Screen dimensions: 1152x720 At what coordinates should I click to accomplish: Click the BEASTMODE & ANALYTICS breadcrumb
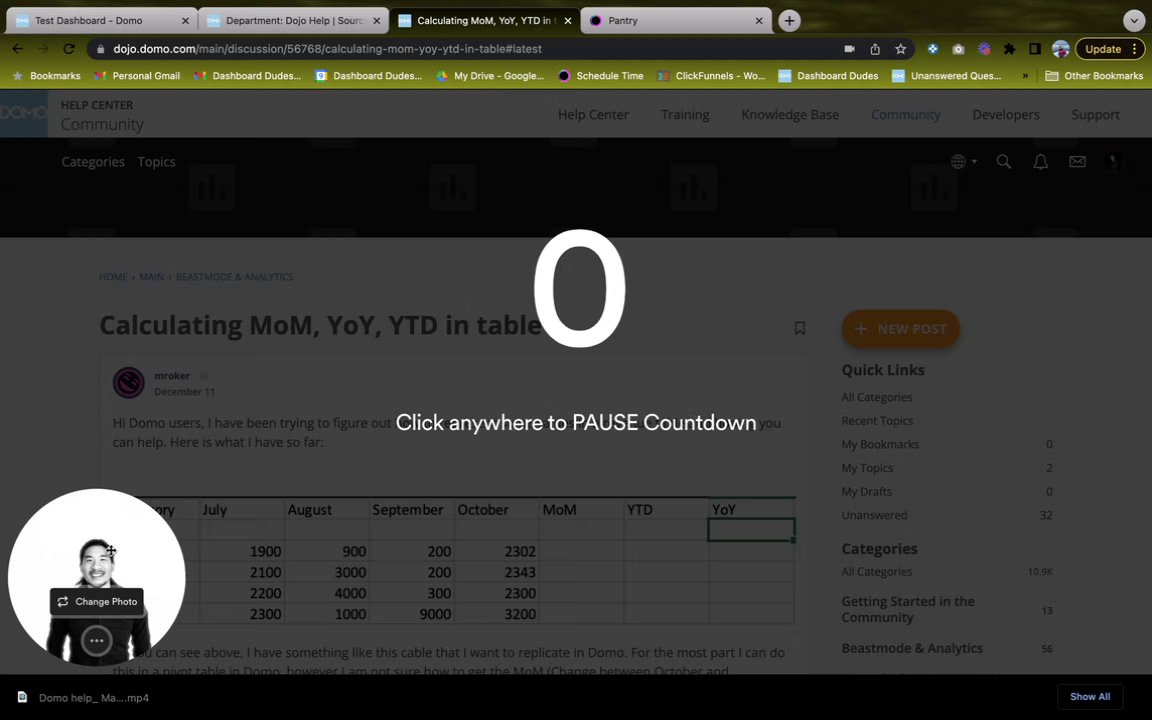click(234, 277)
